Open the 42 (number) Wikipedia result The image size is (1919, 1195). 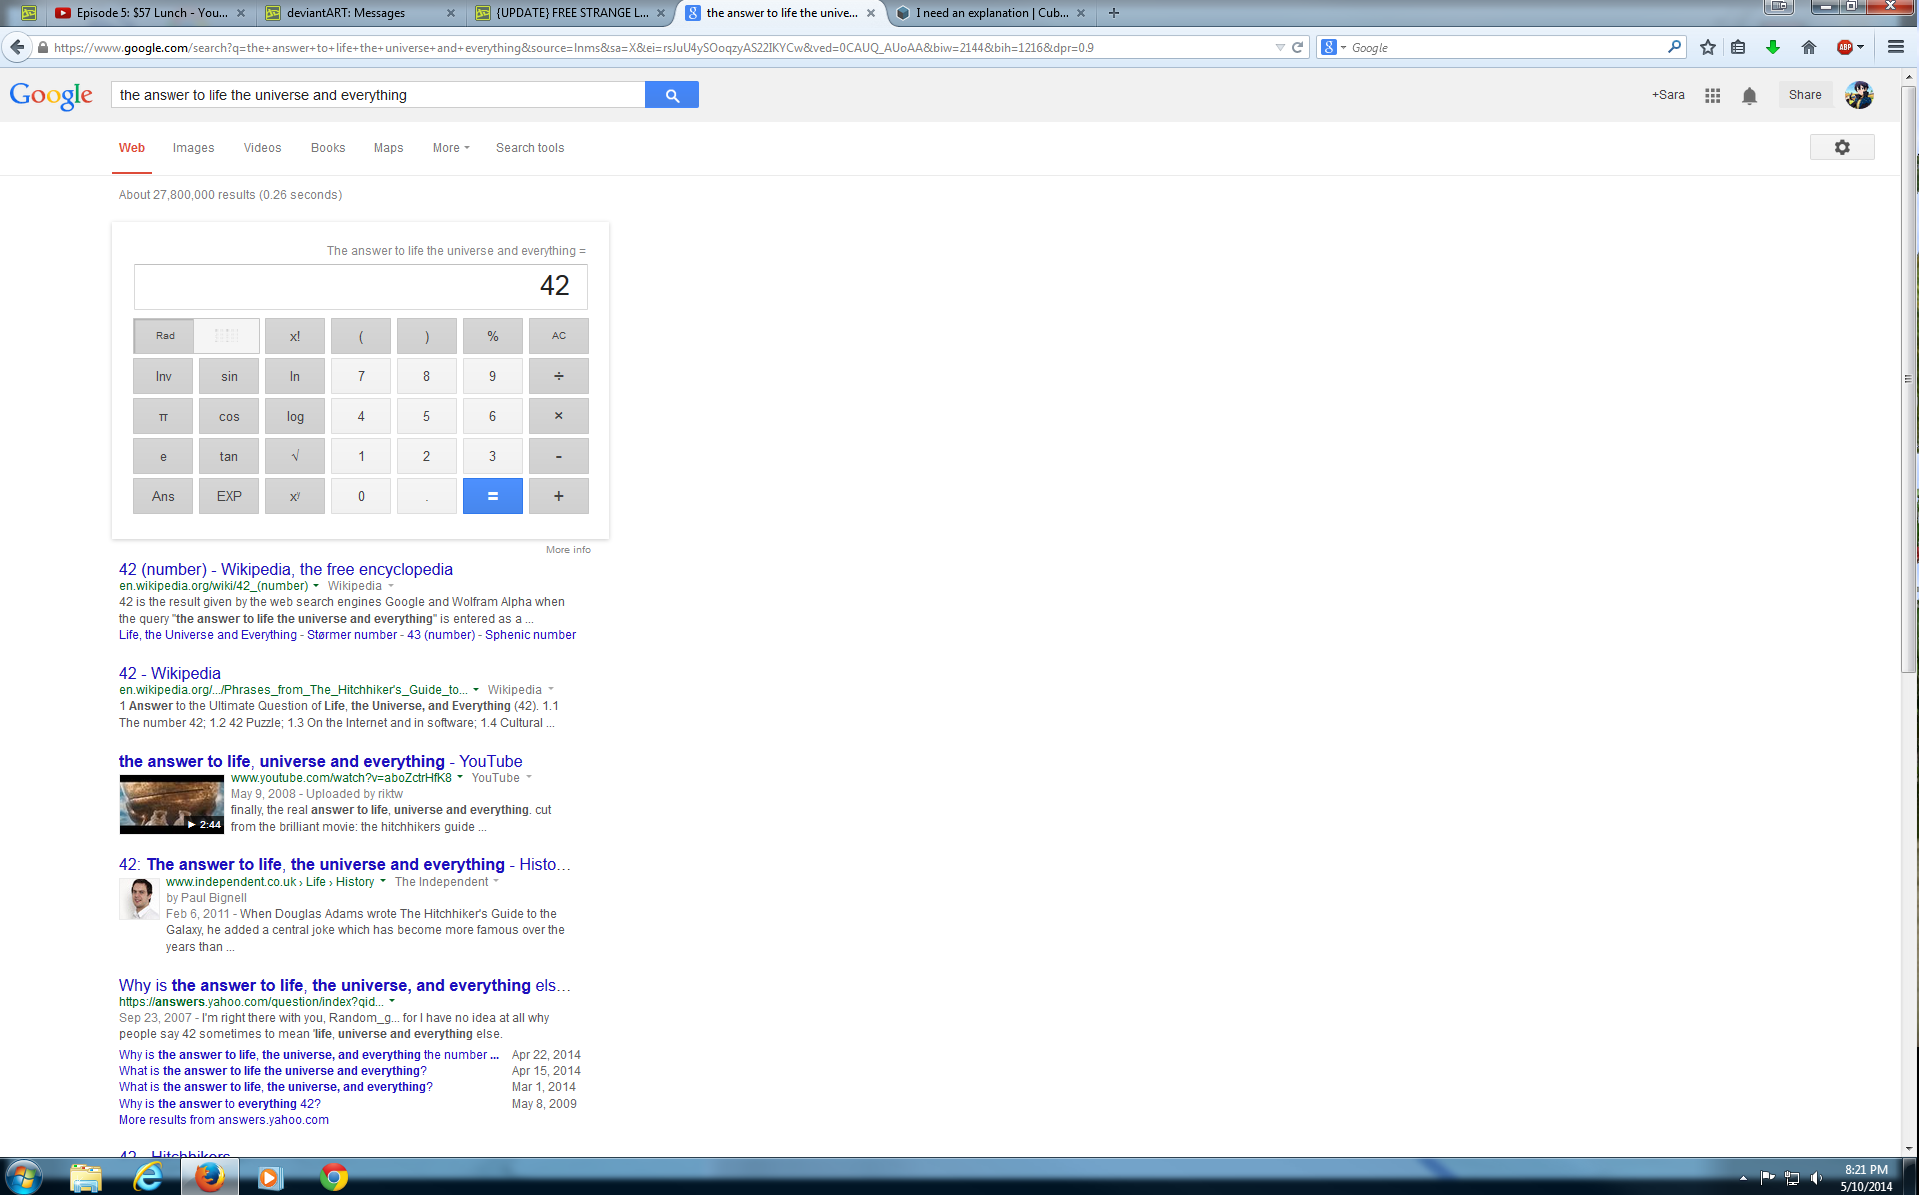(x=286, y=570)
